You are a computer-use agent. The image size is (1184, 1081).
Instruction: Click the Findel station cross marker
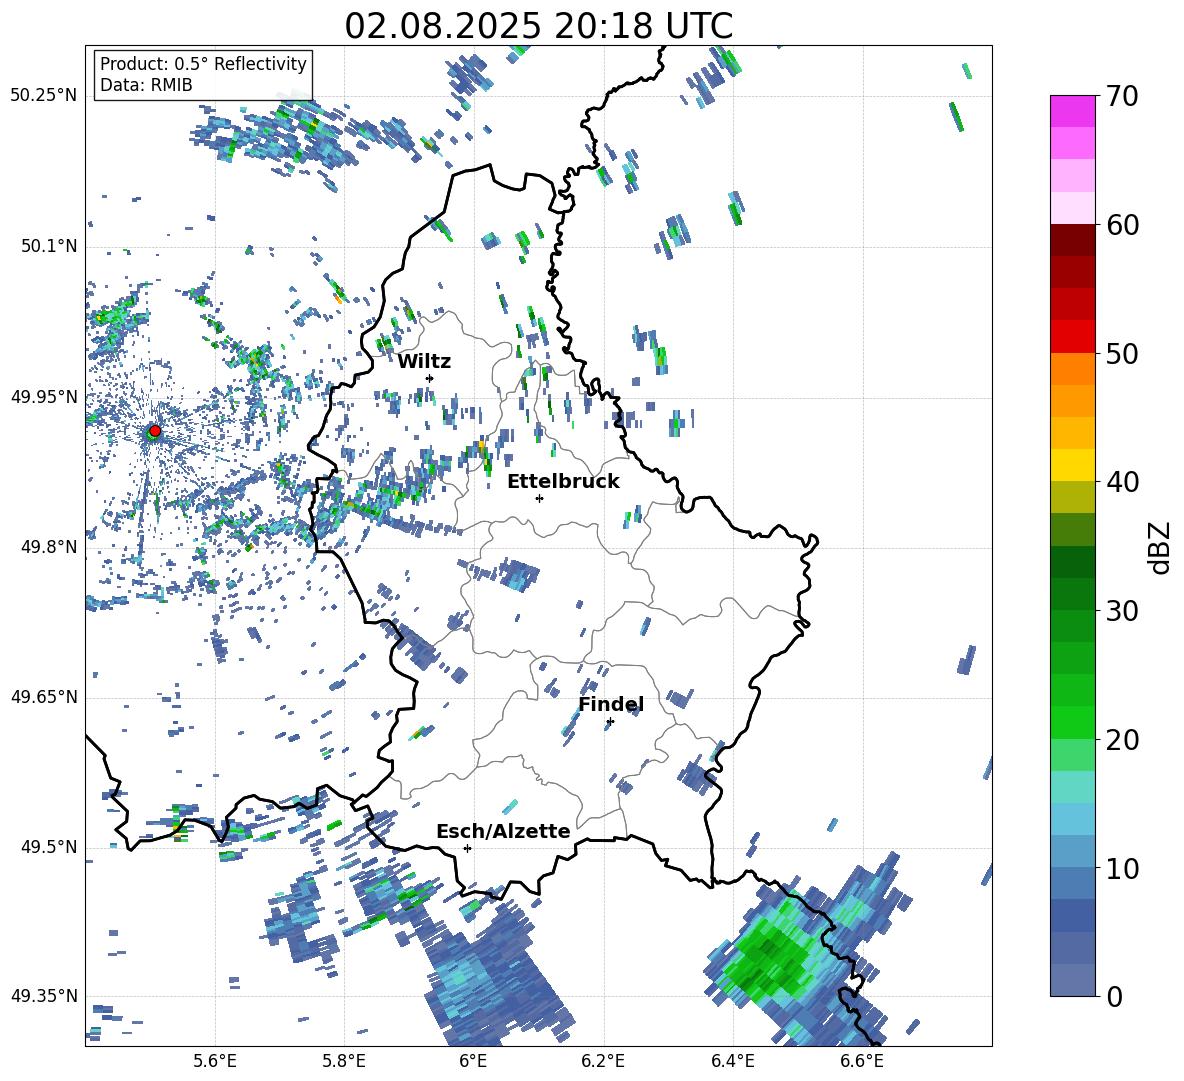[610, 722]
